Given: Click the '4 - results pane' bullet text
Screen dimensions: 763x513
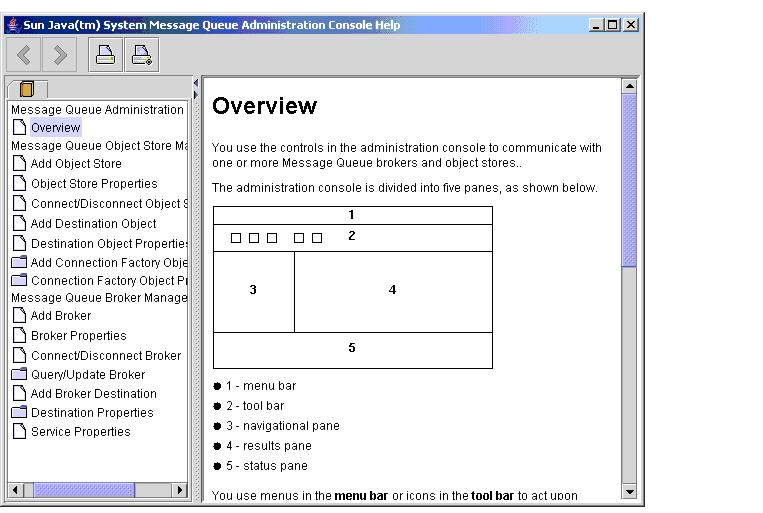Looking at the screenshot, I should pyautogui.click(x=269, y=446).
